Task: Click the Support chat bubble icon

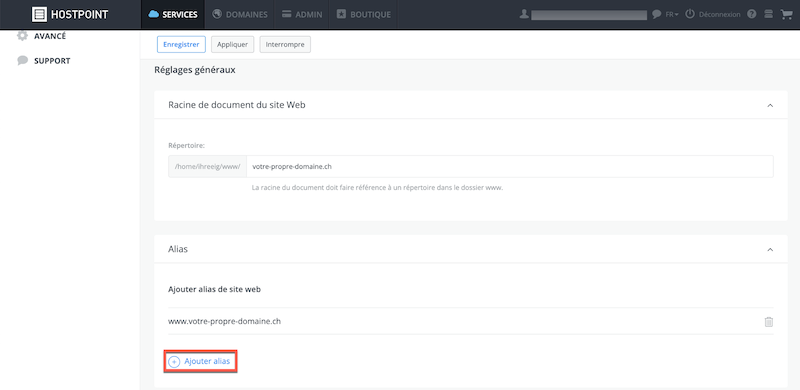Action: pyautogui.click(x=22, y=61)
